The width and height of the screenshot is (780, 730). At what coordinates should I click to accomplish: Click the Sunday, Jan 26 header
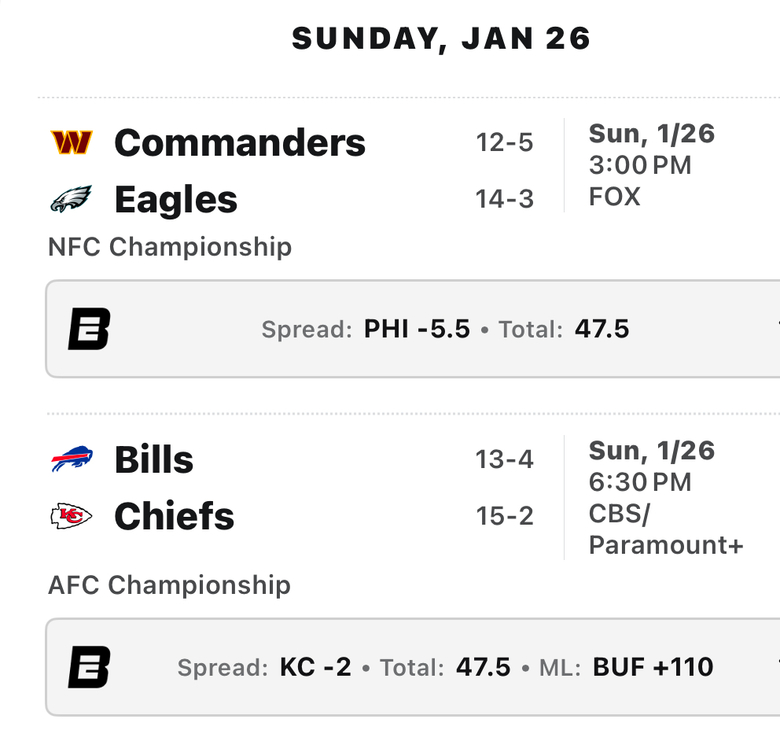coord(441,39)
